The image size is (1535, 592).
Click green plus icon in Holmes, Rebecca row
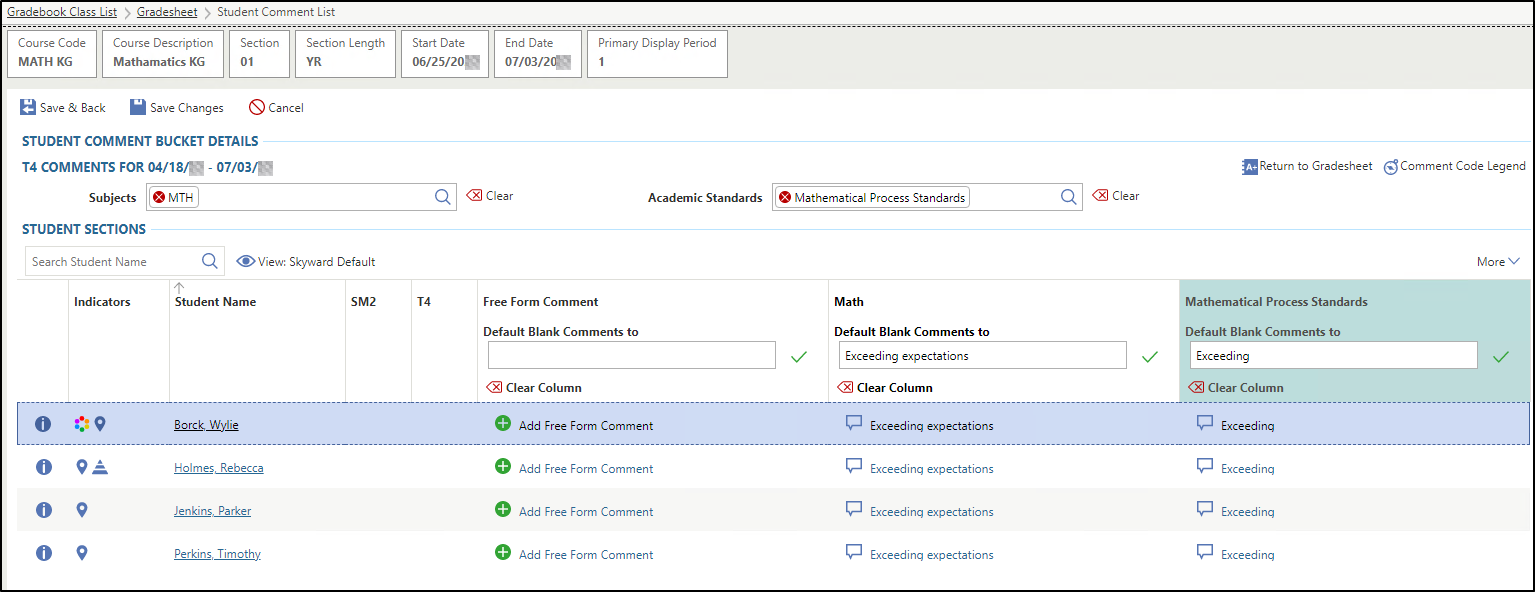coord(503,467)
